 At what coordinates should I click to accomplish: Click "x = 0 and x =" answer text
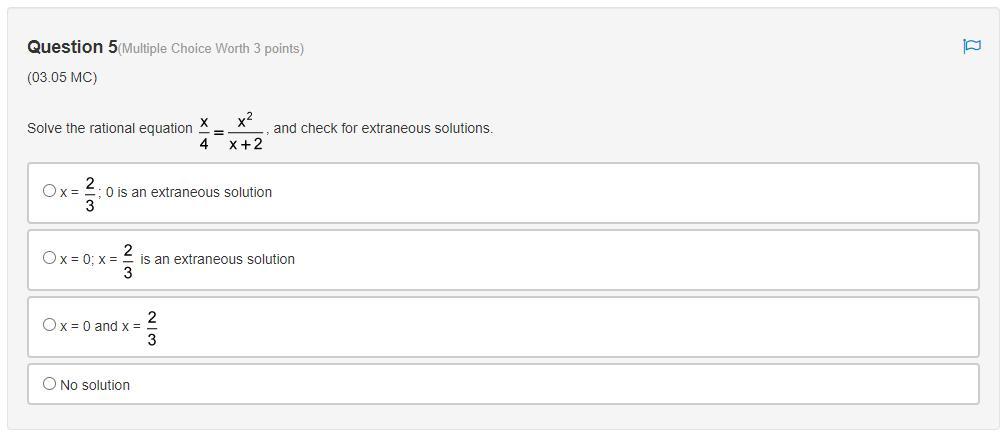pos(100,326)
